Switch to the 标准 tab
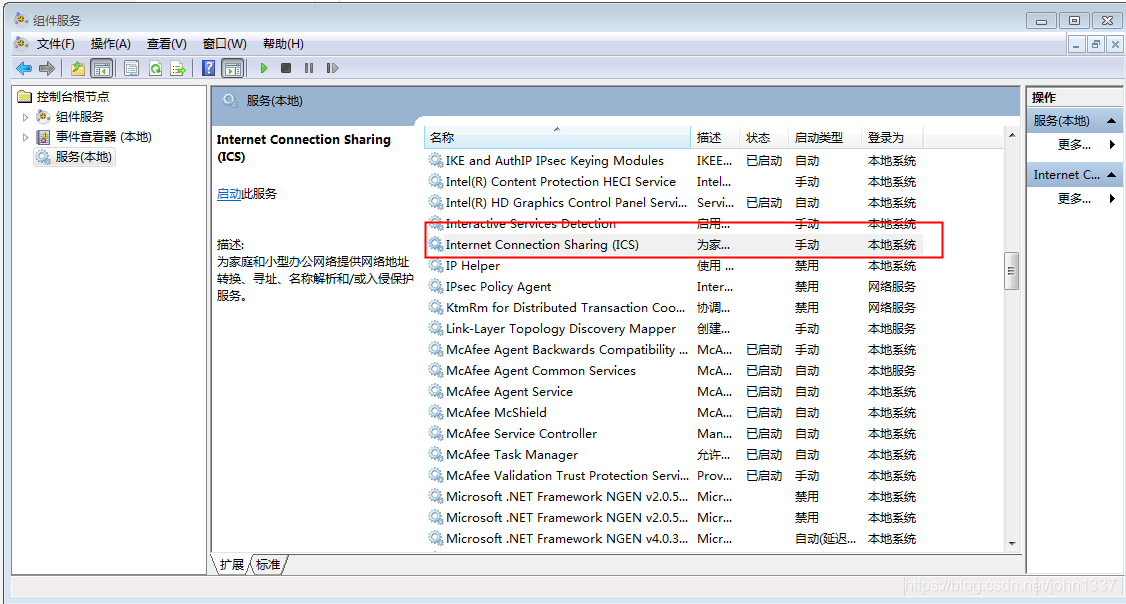Viewport: 1126px width, 604px height. point(266,564)
